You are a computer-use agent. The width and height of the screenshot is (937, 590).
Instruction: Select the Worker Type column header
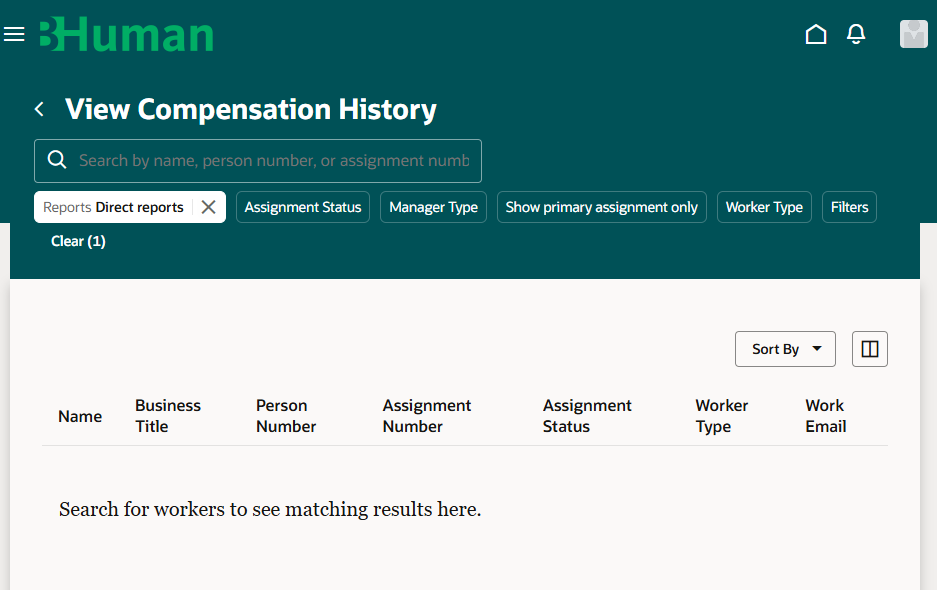coord(721,416)
